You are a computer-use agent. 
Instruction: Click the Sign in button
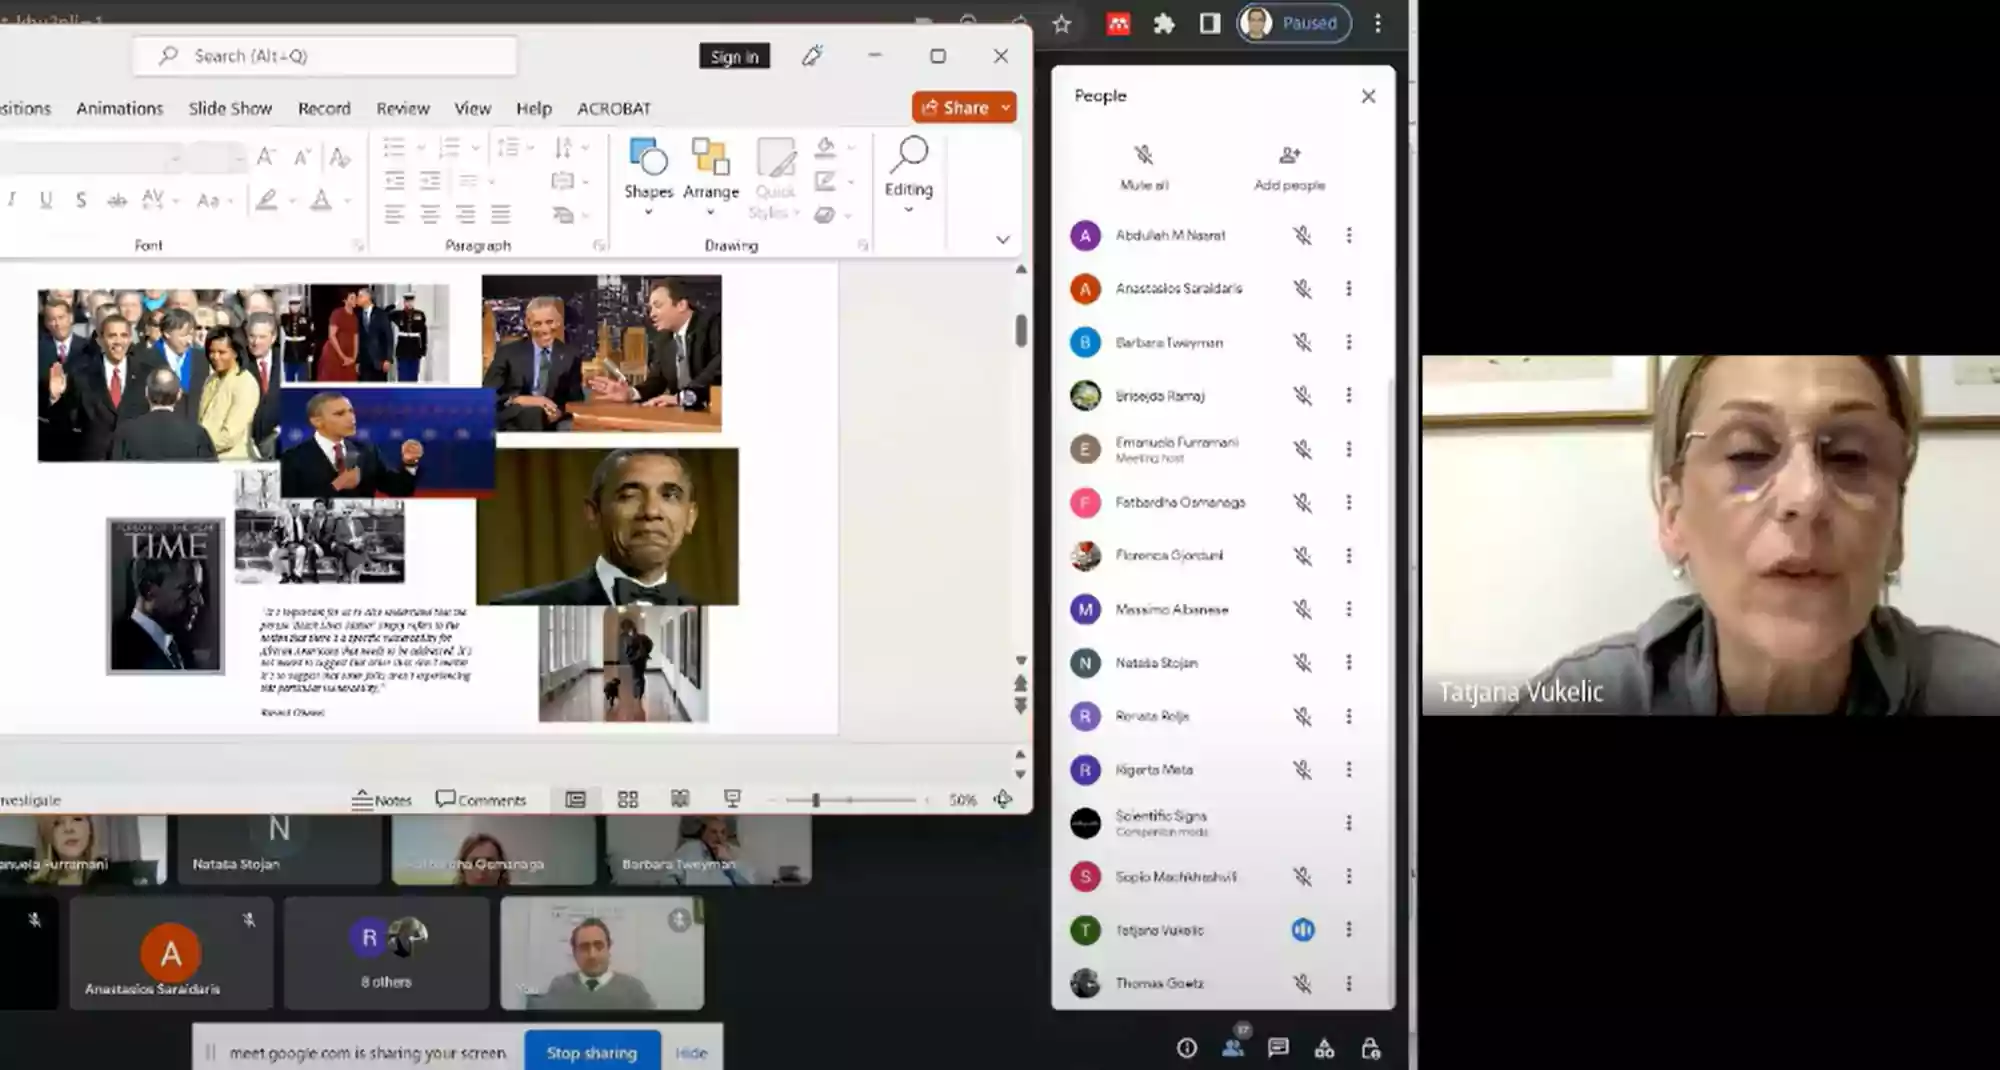(x=734, y=57)
